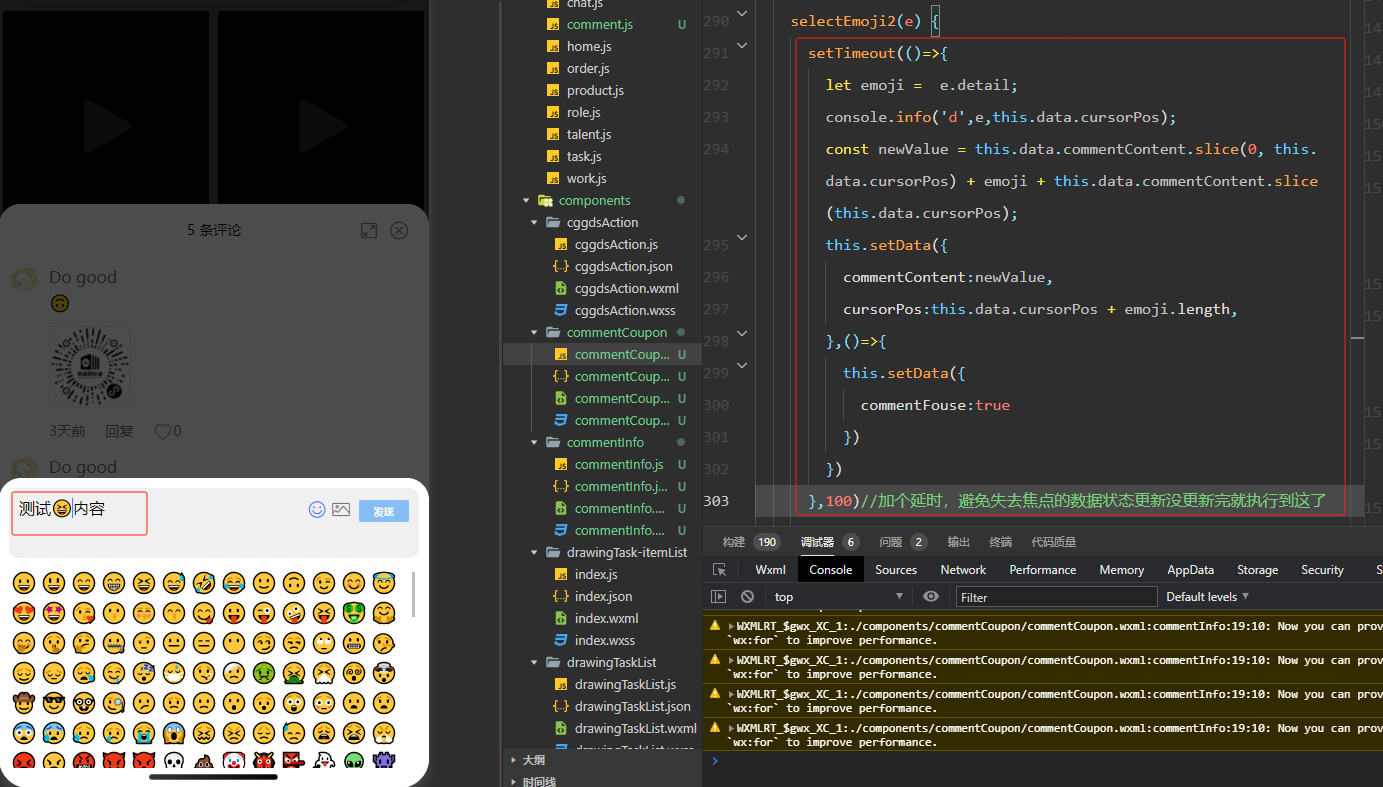Switch to the 问题 problems tab
Image resolution: width=1383 pixels, height=787 pixels.
coord(903,542)
